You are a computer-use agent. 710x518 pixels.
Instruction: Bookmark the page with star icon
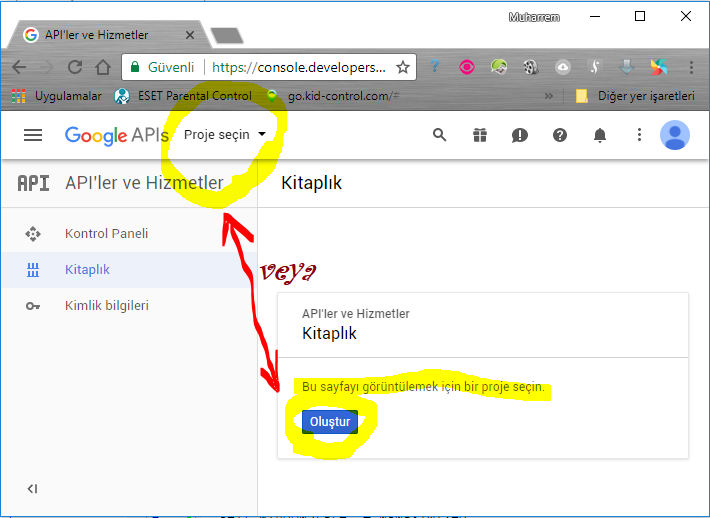pos(403,67)
